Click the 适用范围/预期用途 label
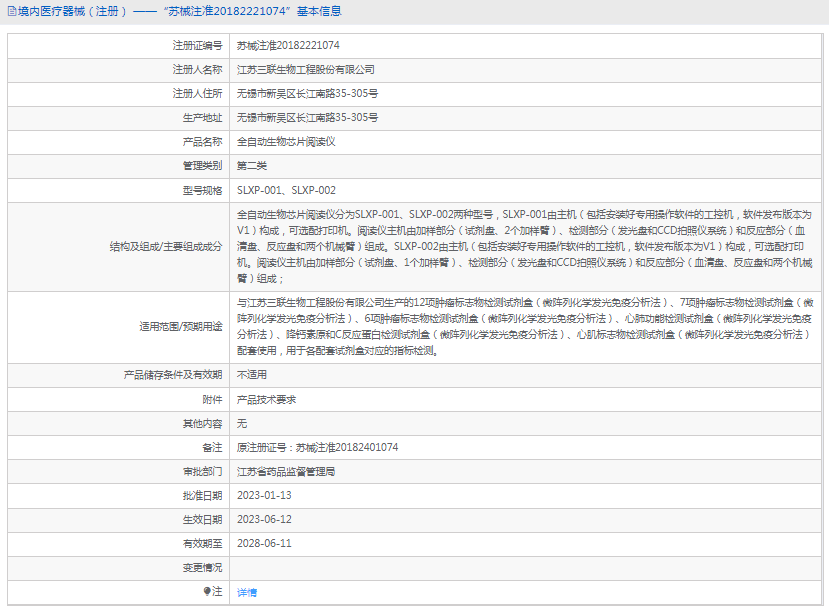Screen dimensions: 829x609 coord(181,327)
